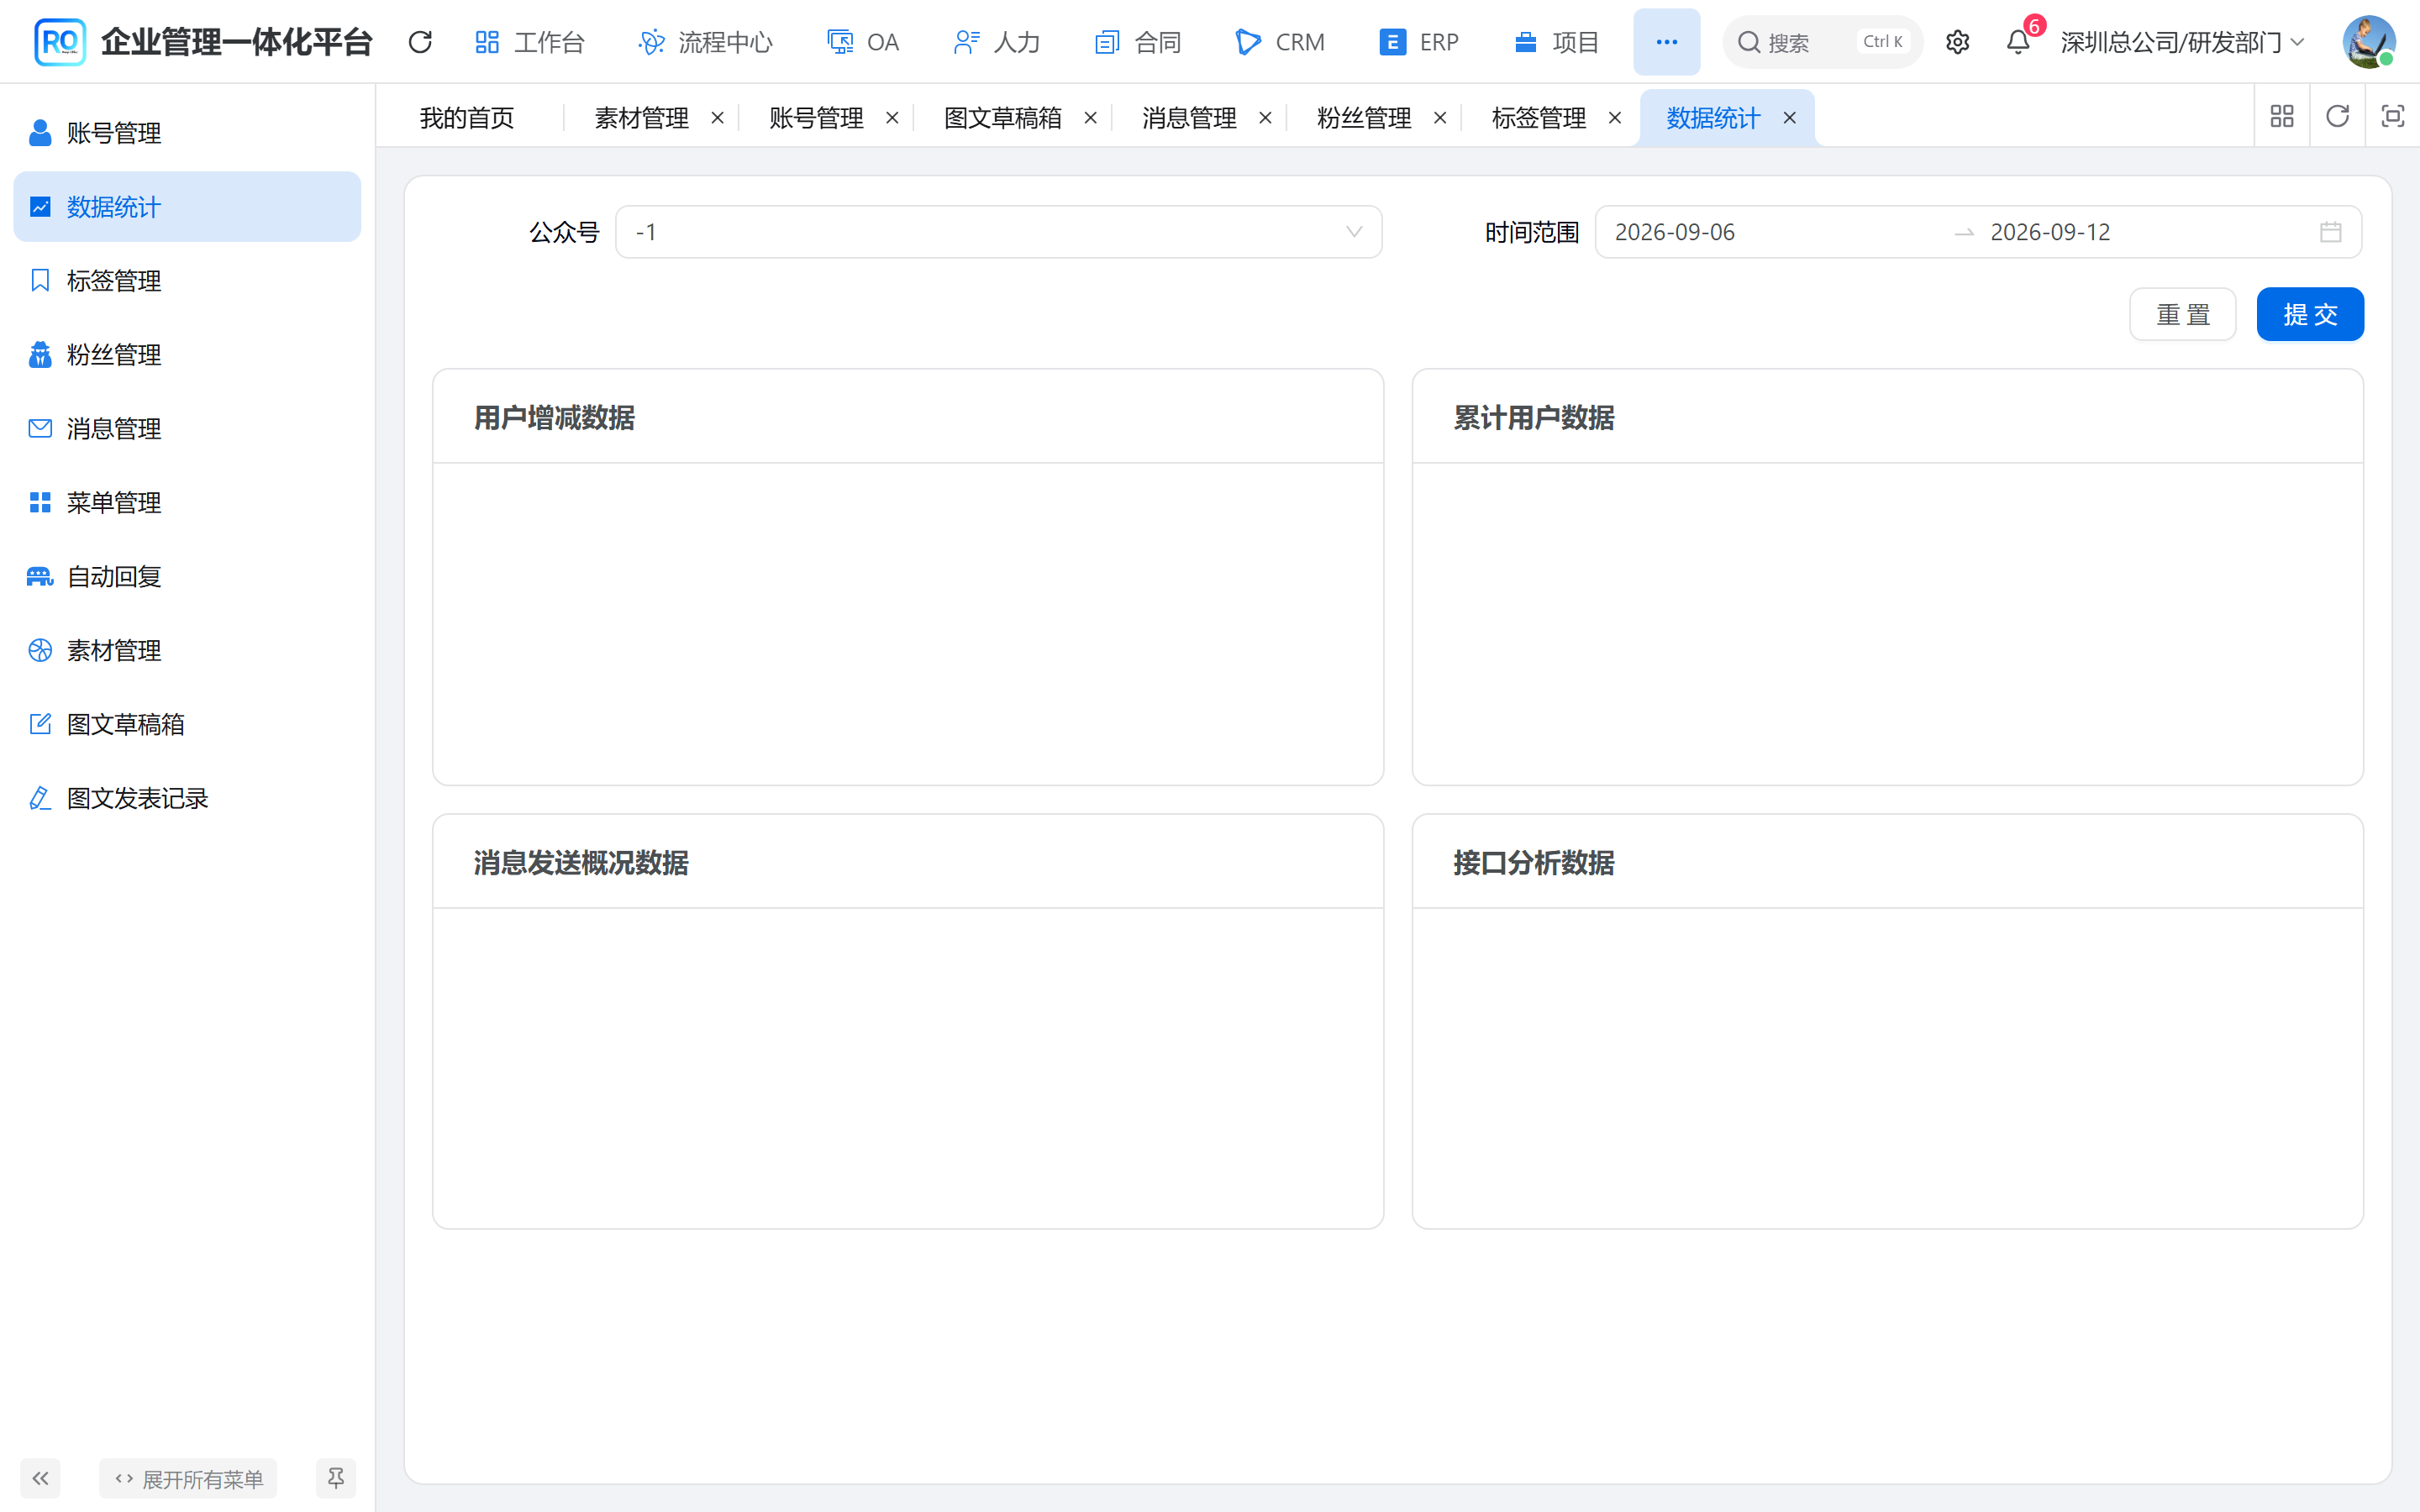Switch to ERP module
This screenshot has height=1512, width=2420.
(x=1419, y=42)
